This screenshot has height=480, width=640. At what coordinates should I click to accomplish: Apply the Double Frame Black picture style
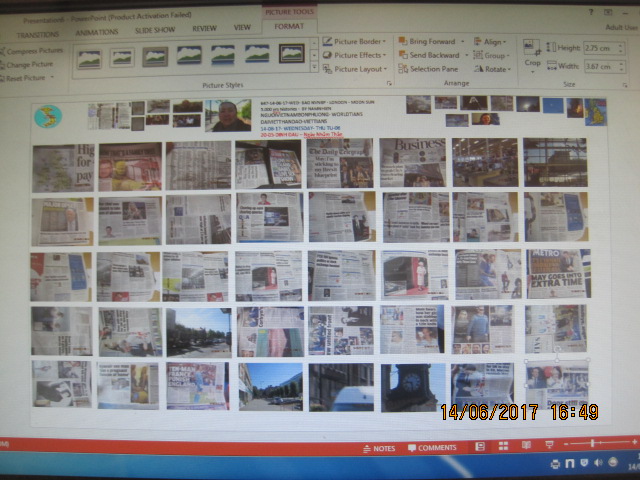coord(291,53)
